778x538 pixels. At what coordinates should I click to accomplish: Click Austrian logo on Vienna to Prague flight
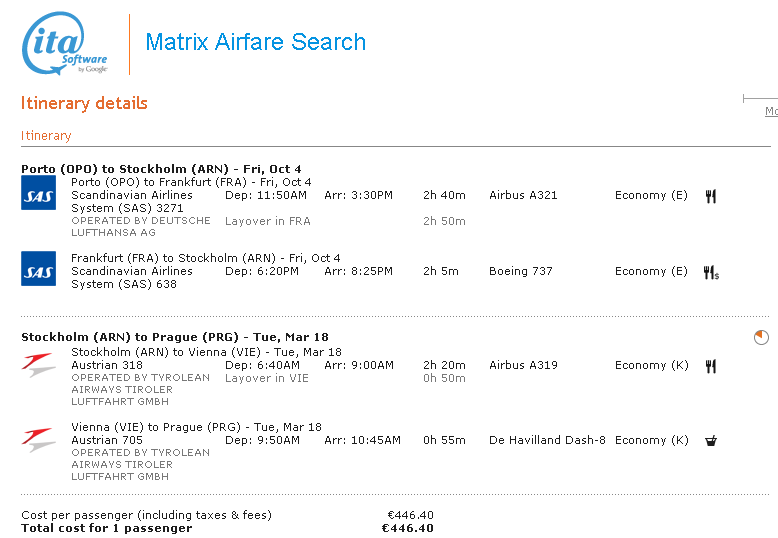click(39, 440)
